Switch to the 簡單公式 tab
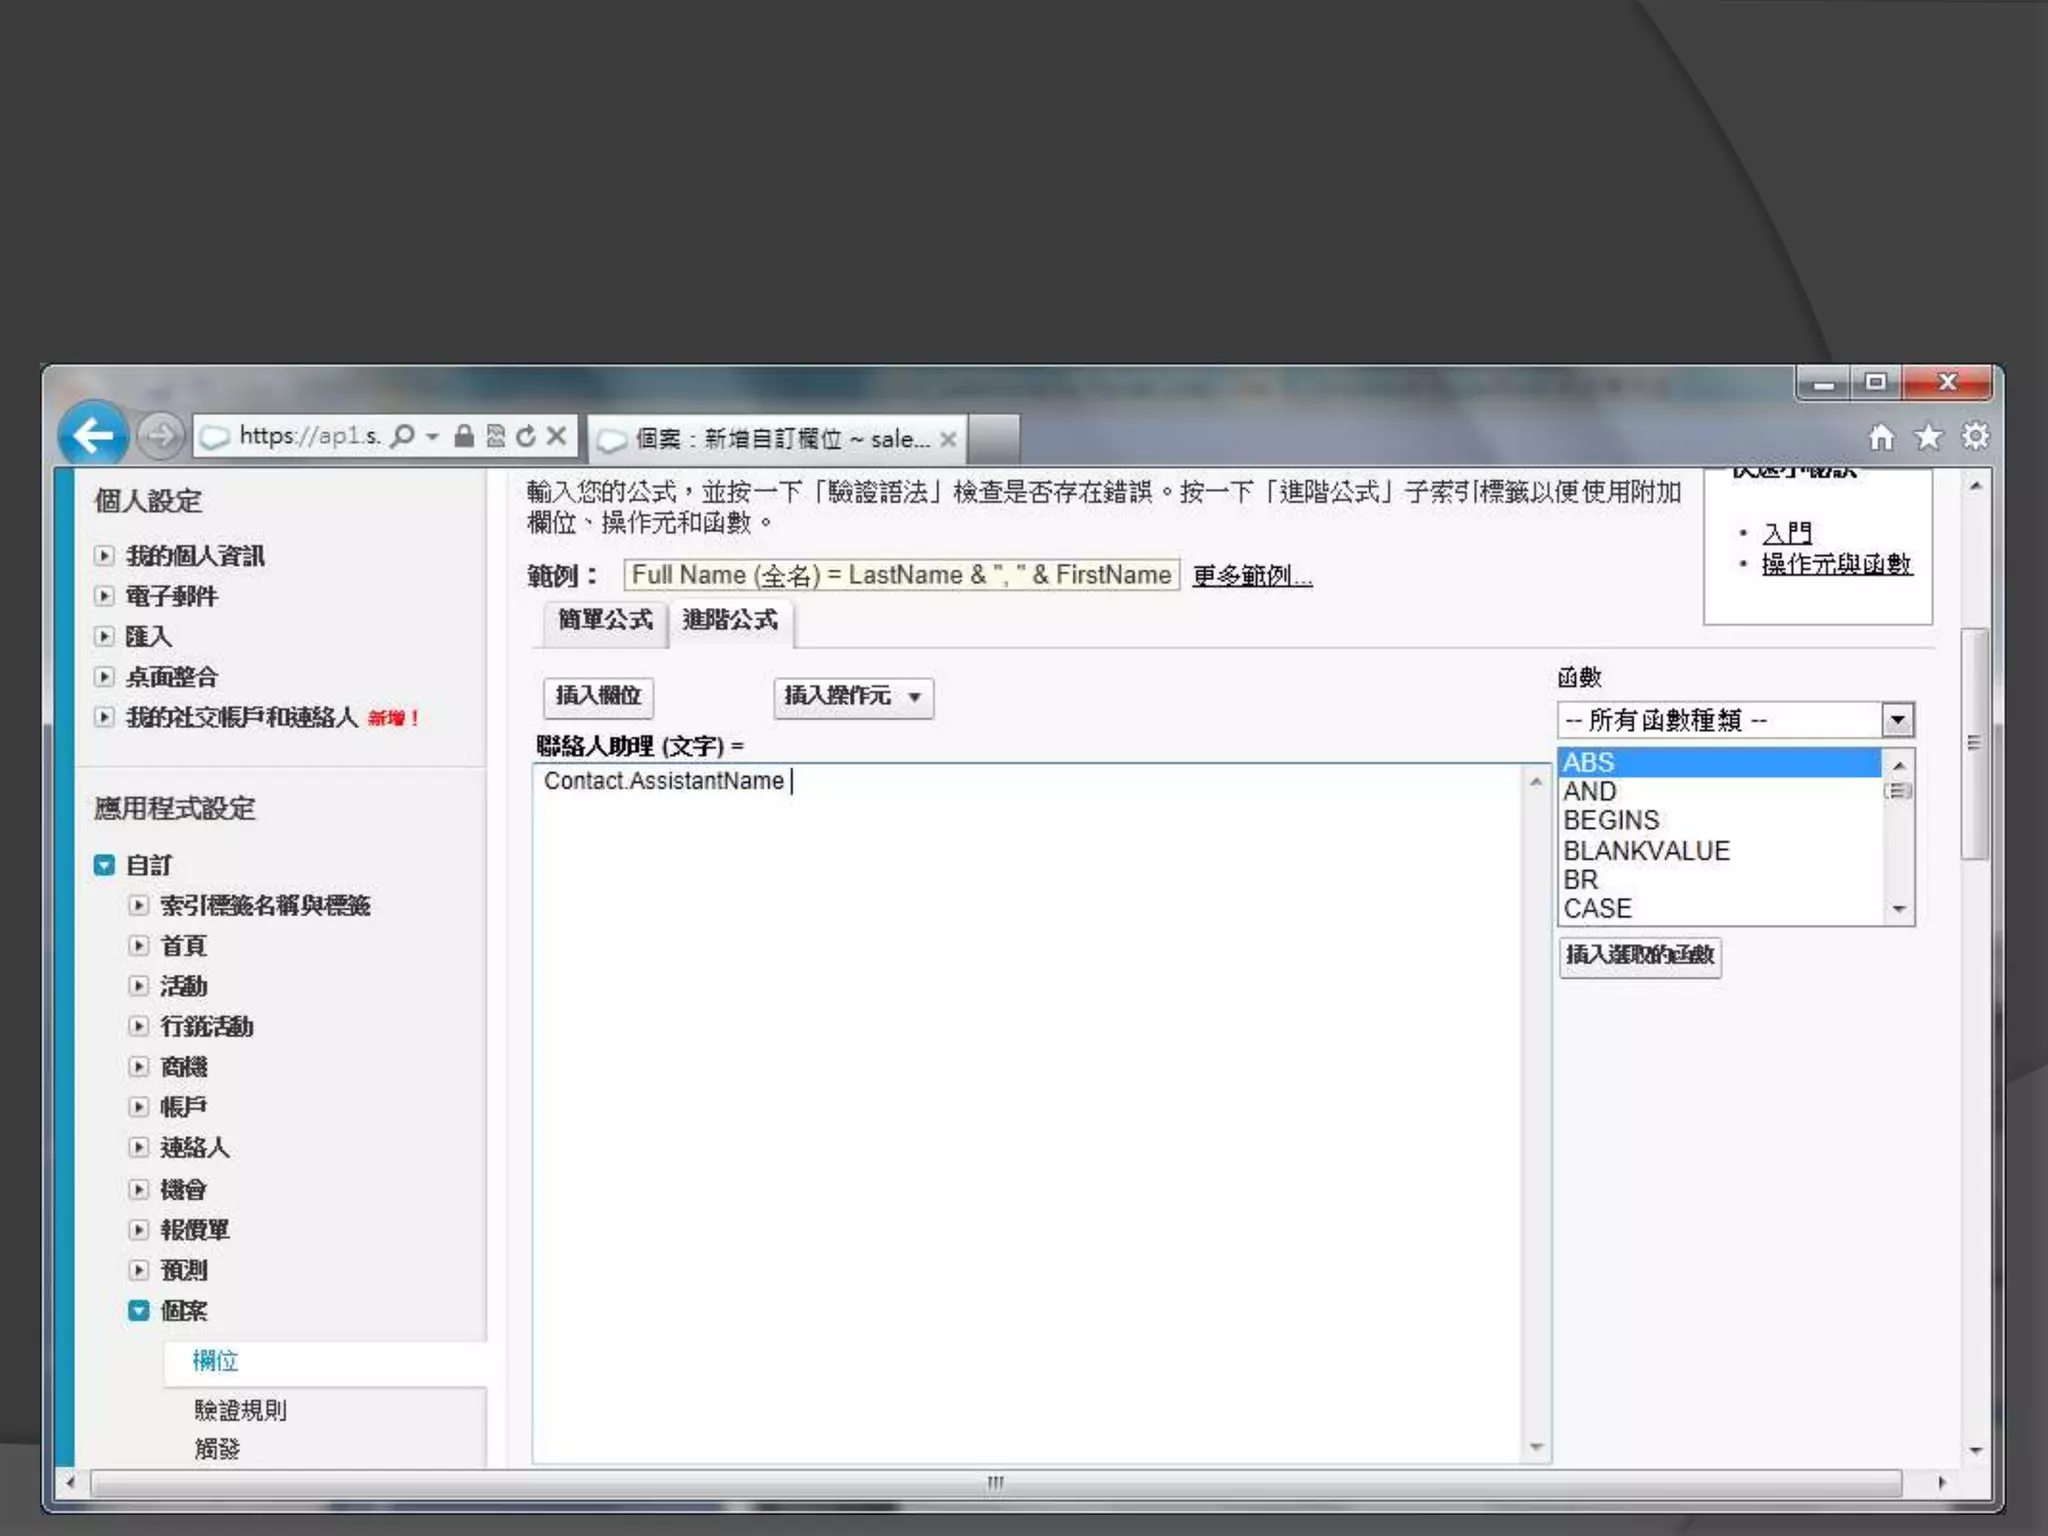This screenshot has width=2048, height=1536. click(x=605, y=621)
